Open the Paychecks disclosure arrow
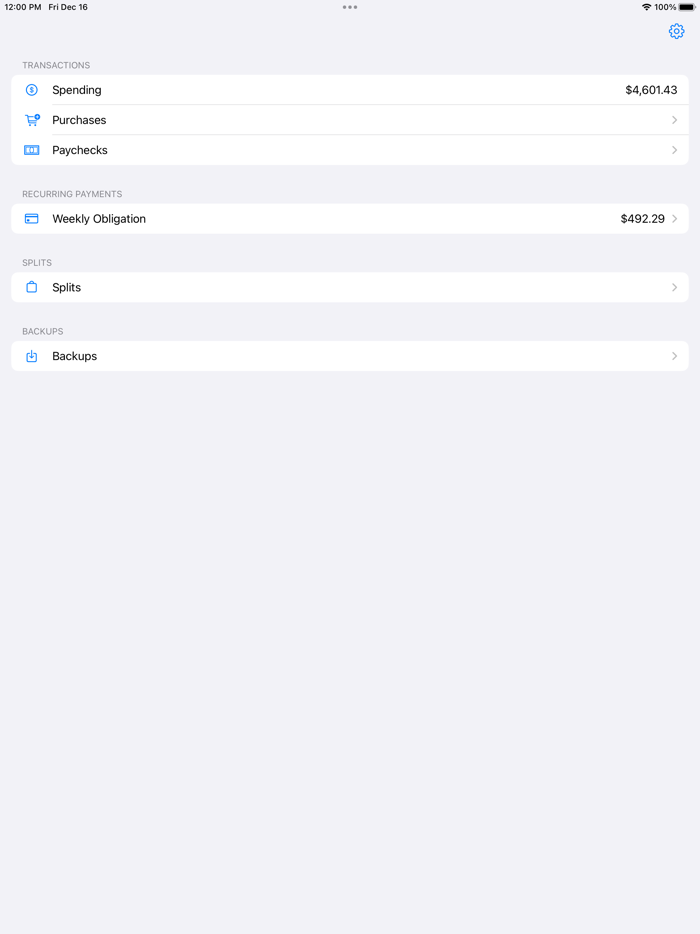The image size is (700, 934). (x=676, y=150)
